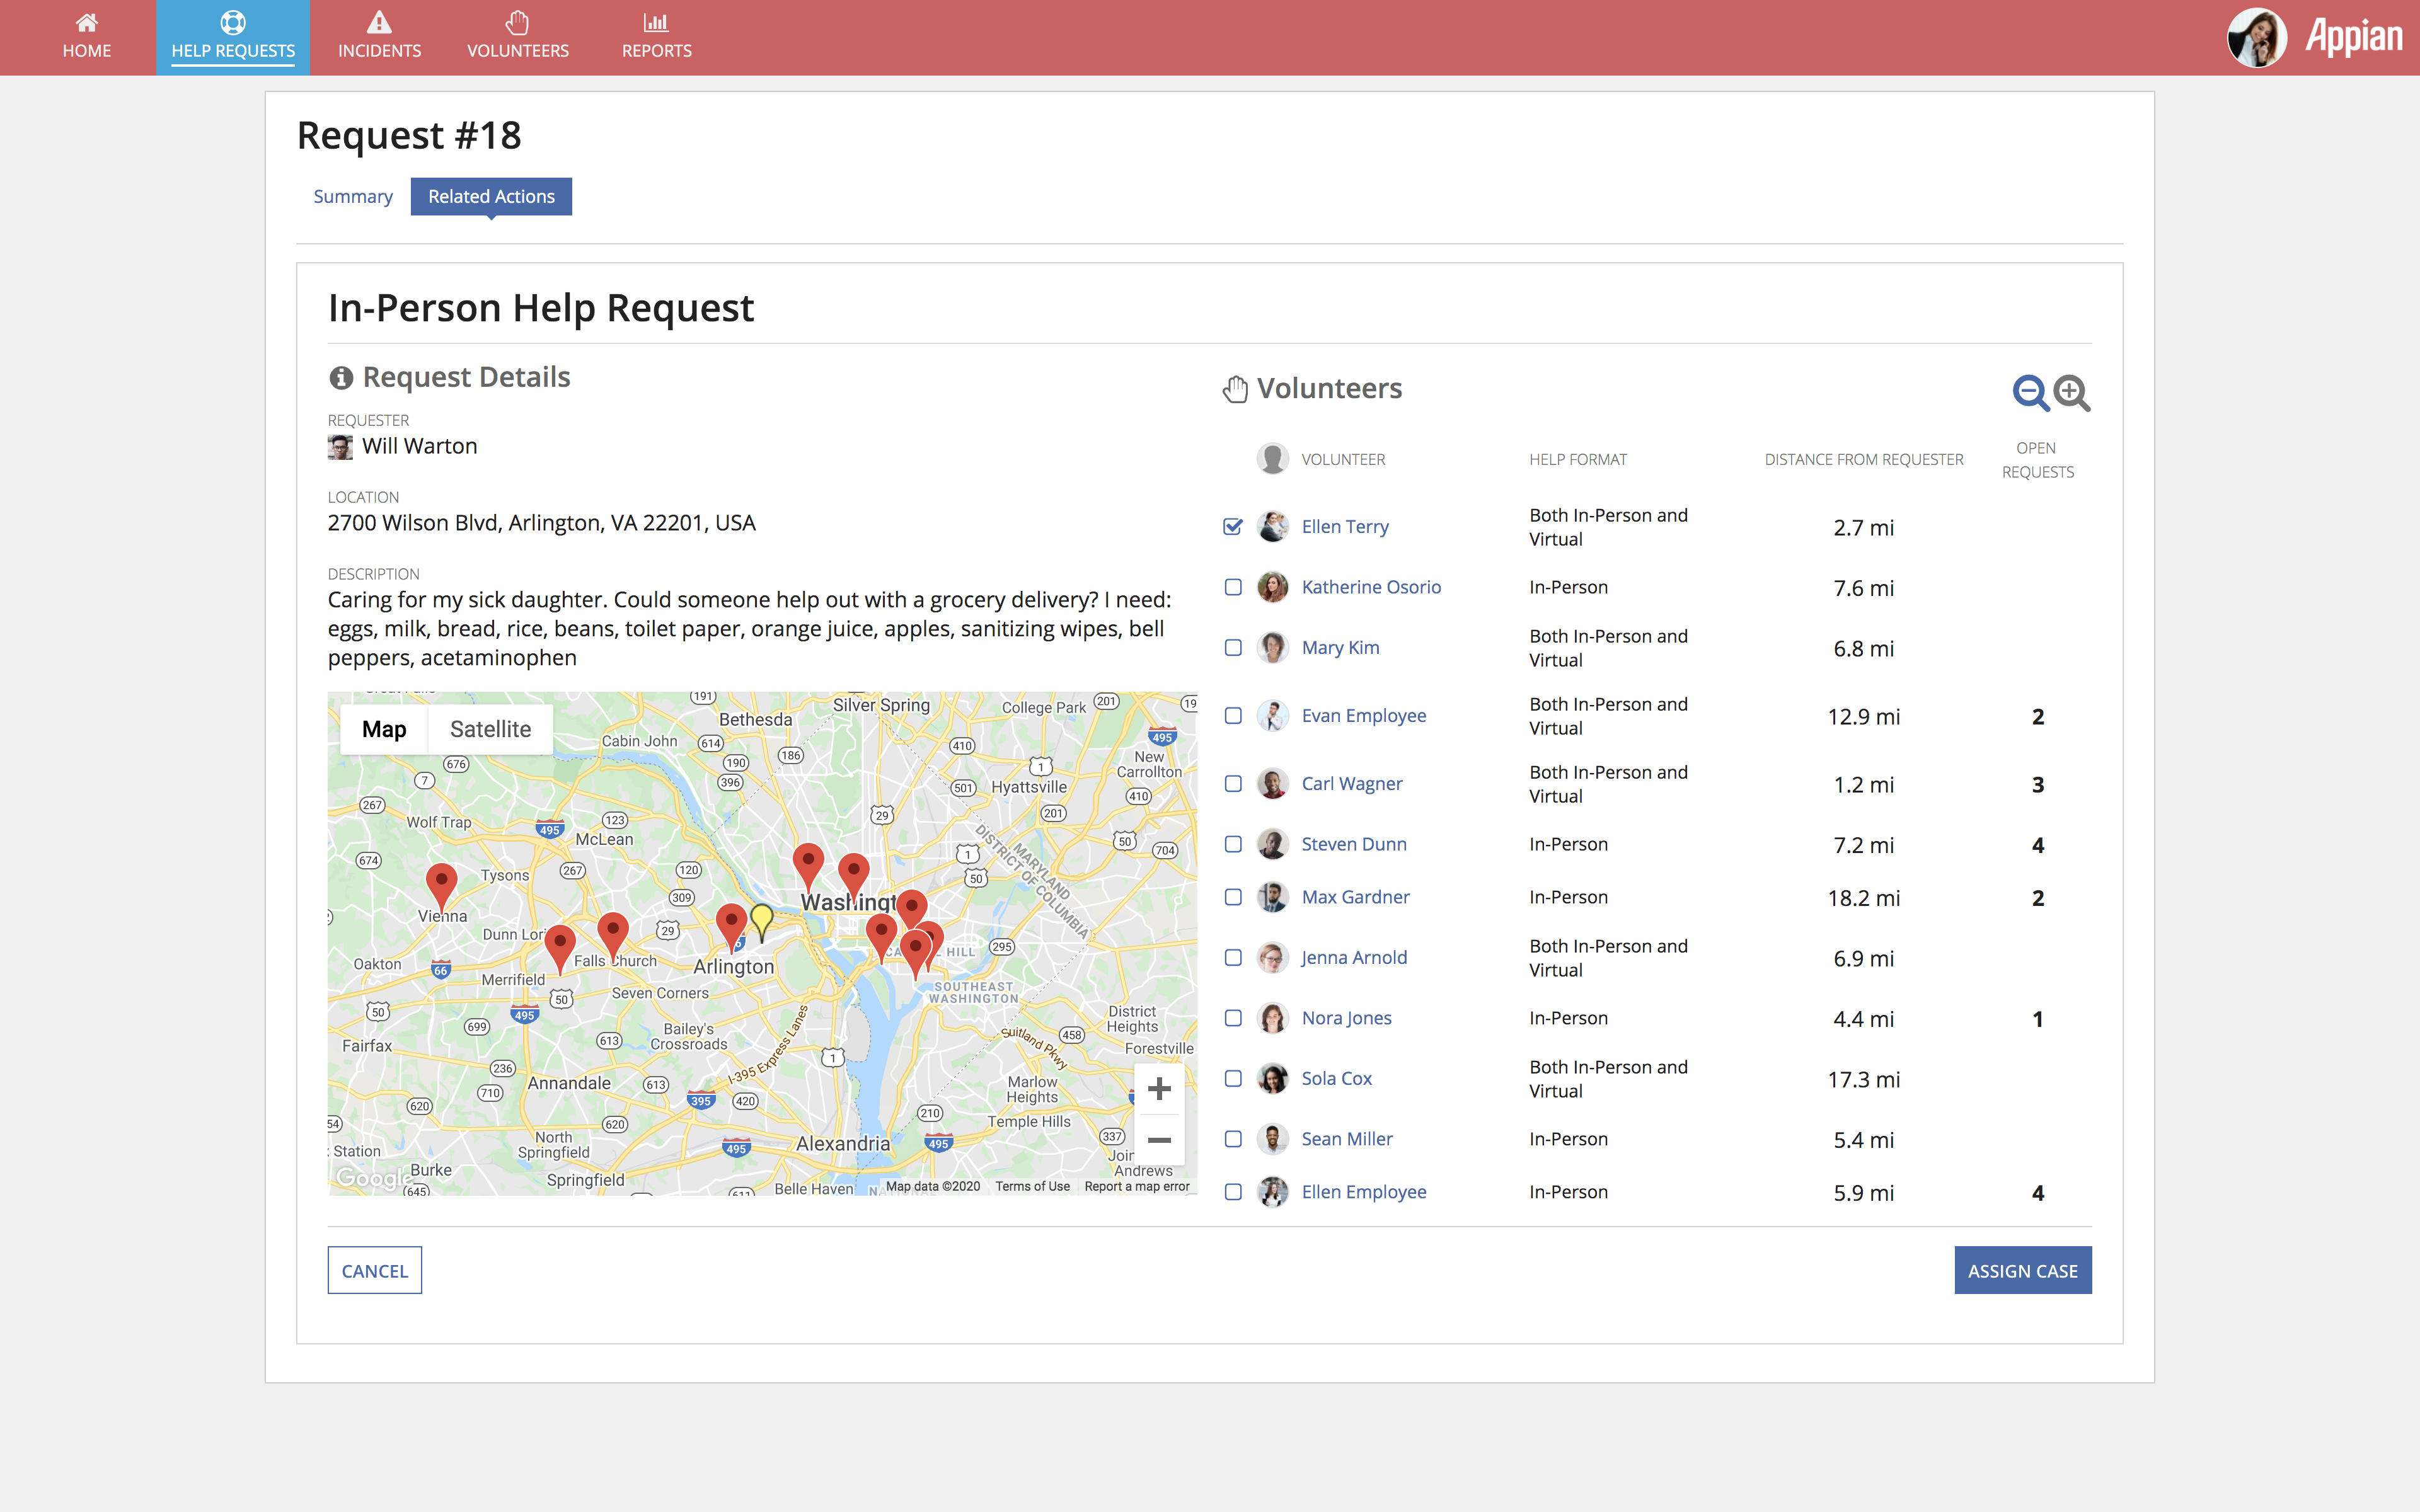The height and width of the screenshot is (1512, 2420).
Task: Click the Assign Case button
Action: pos(2023,1270)
